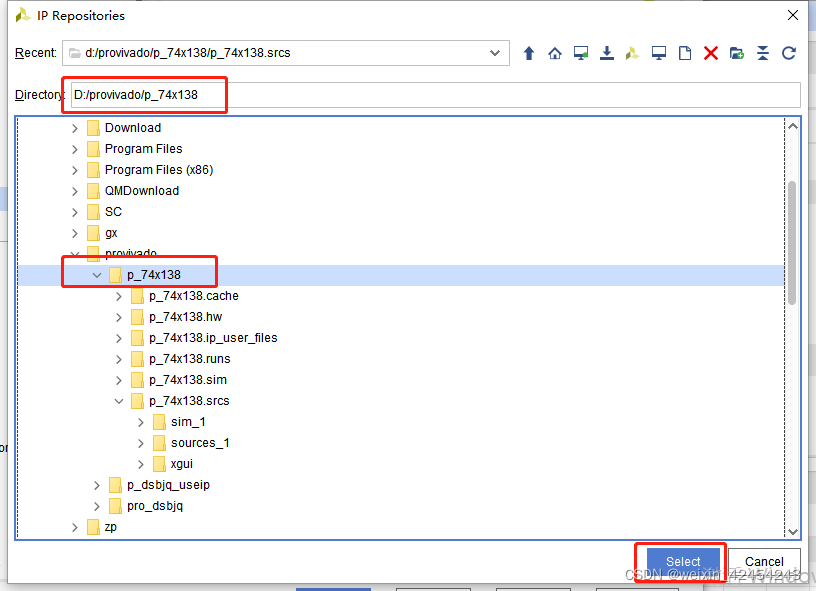Delete selected item with red X

point(711,53)
